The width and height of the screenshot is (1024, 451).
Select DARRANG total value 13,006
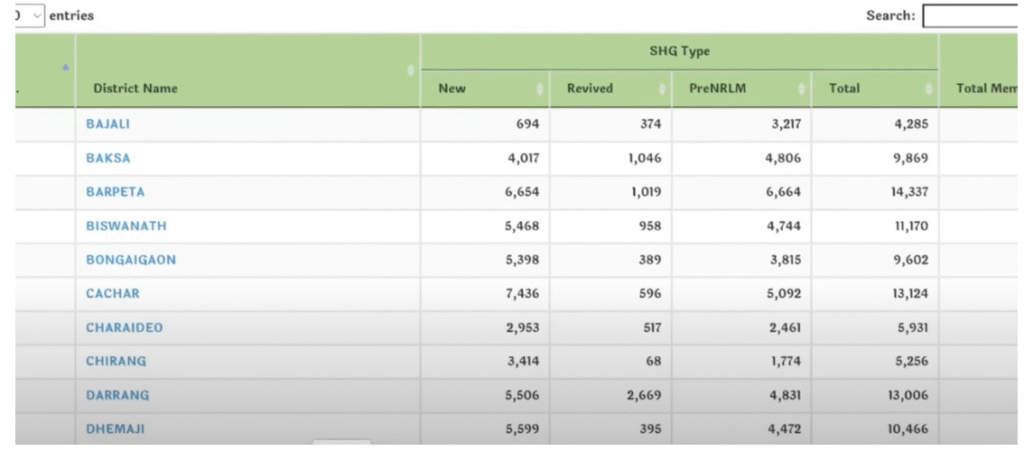908,395
